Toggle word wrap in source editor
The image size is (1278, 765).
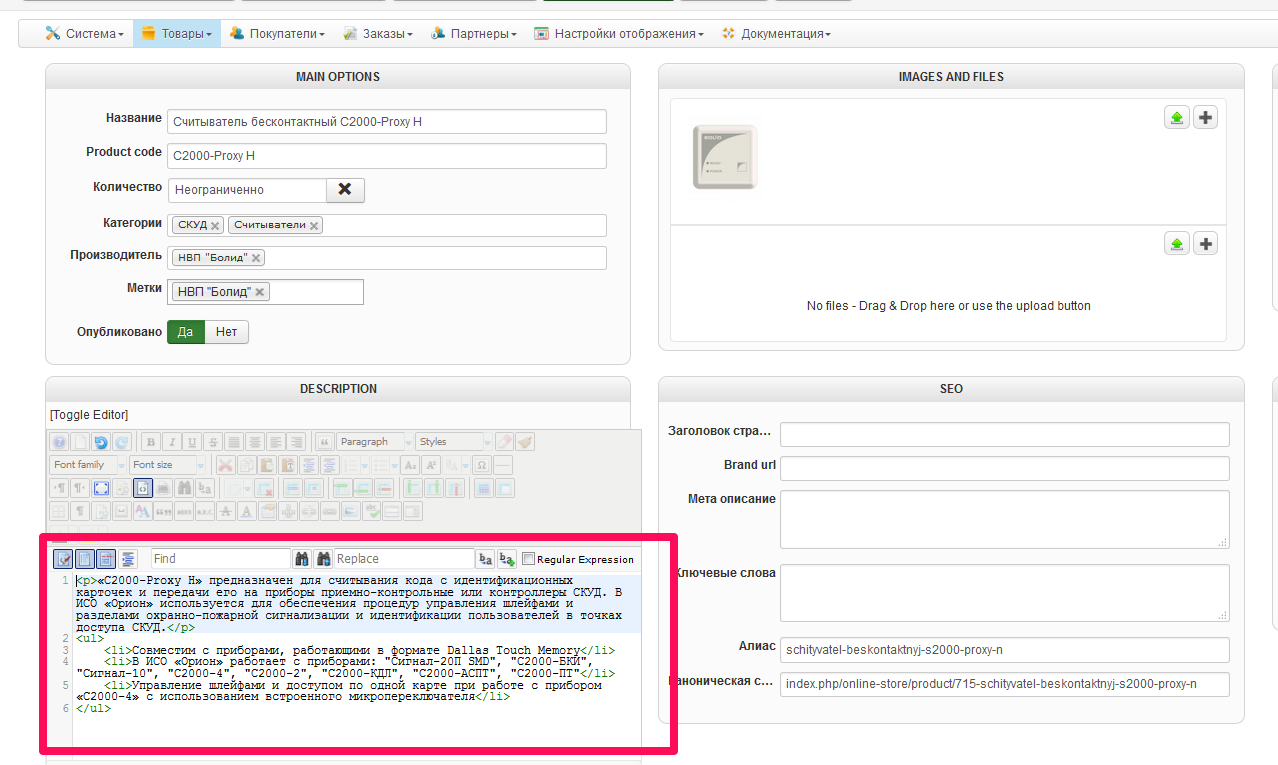[x=106, y=559]
